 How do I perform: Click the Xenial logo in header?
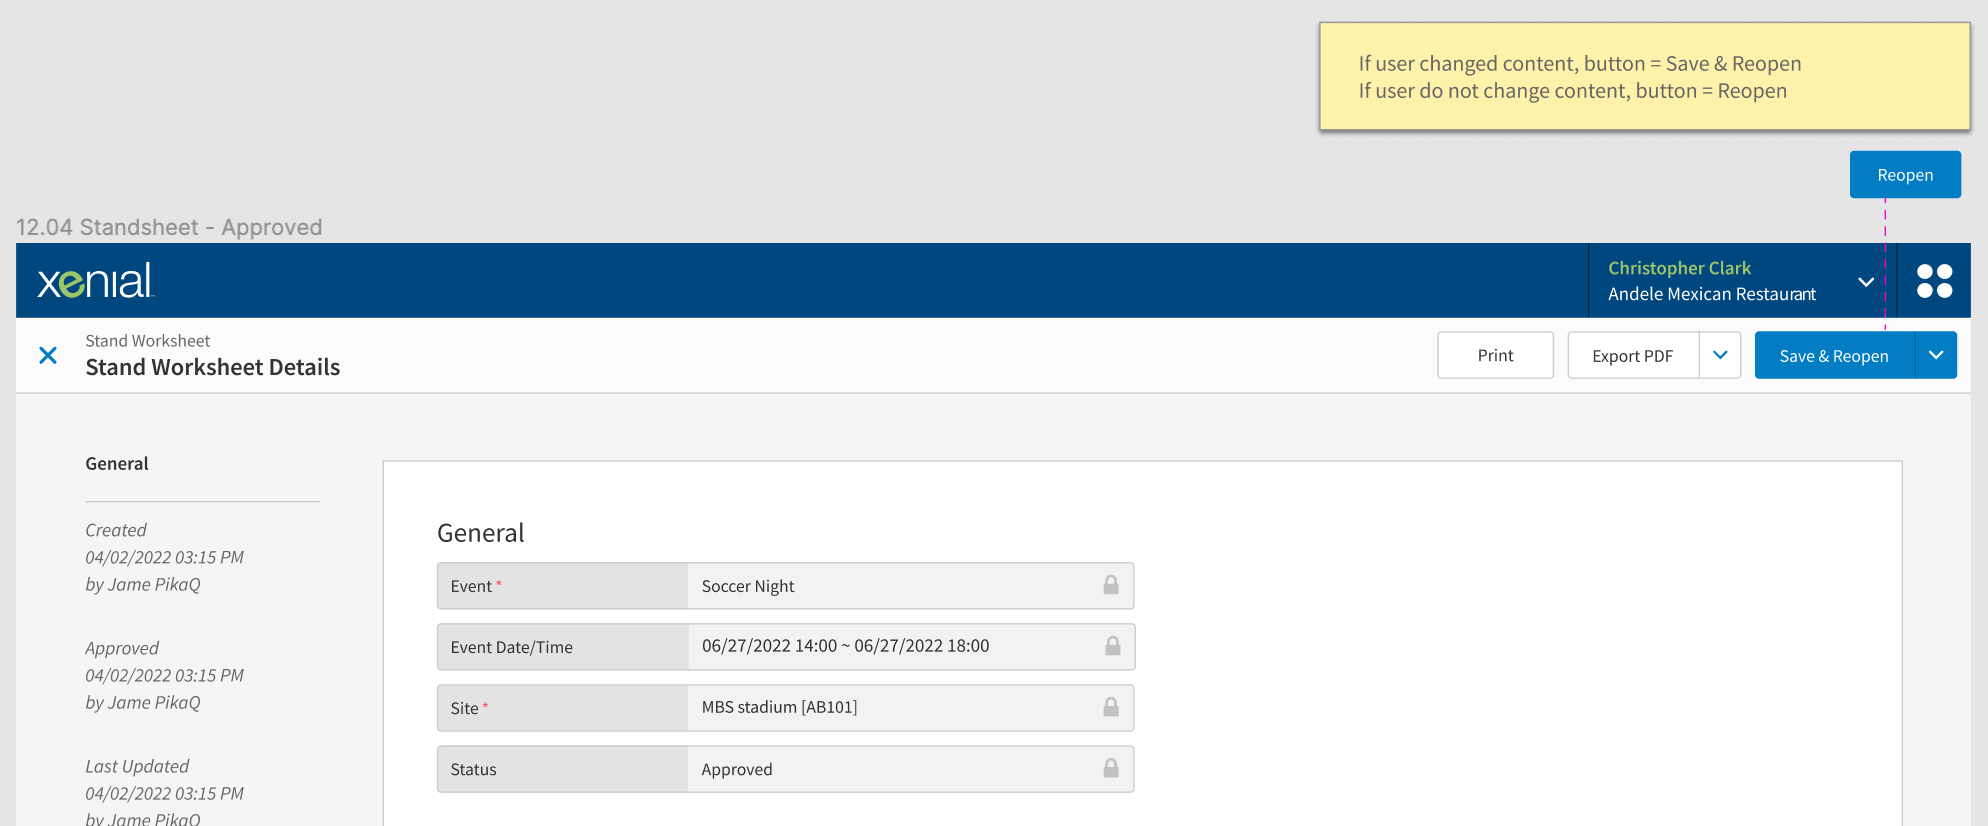click(96, 281)
